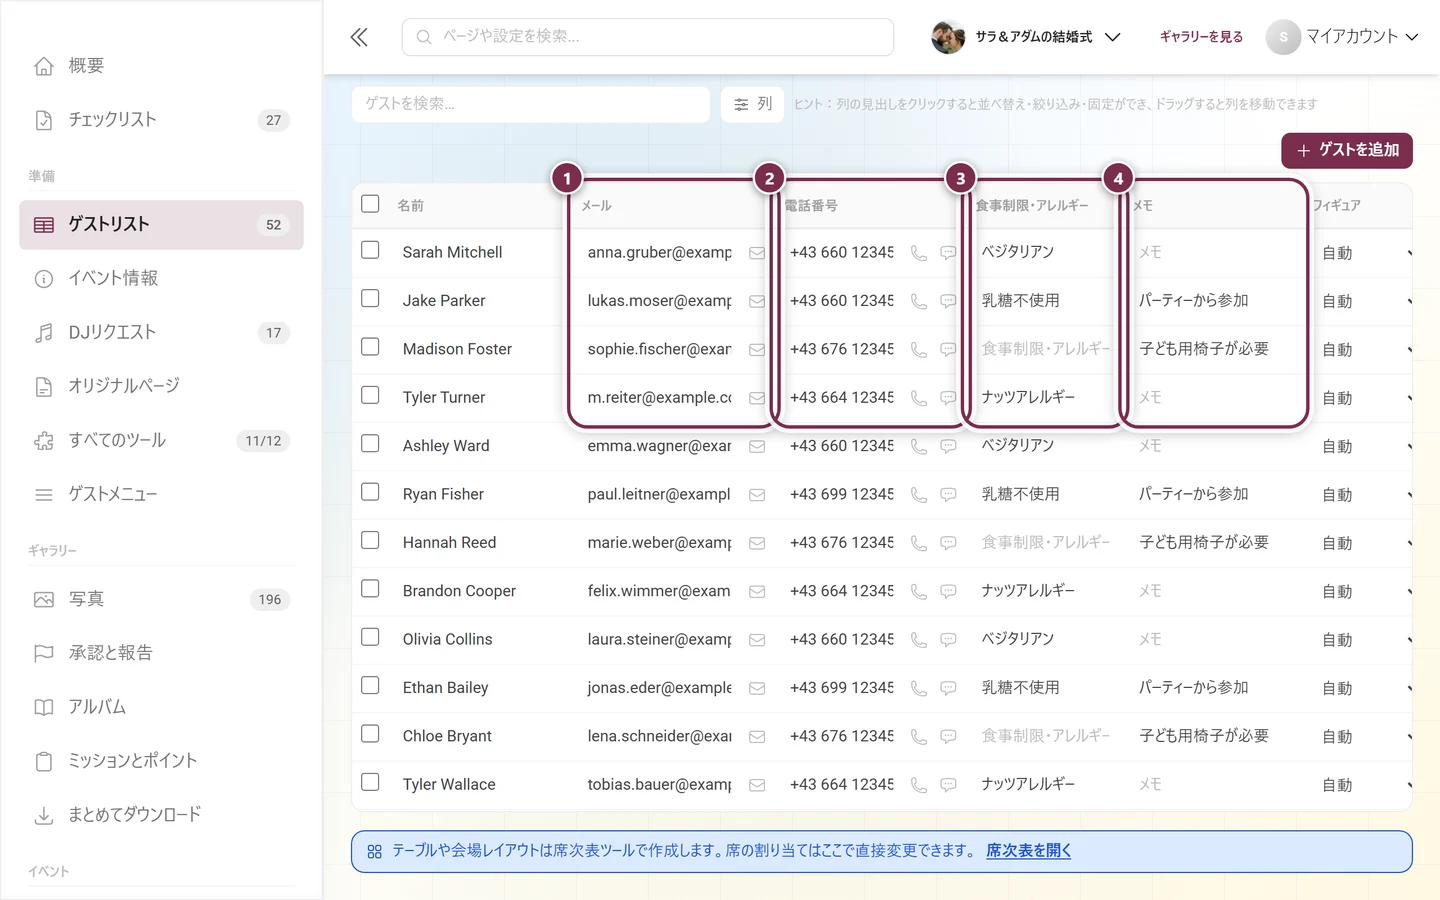1440x900 pixels.
Task: Click the chat bubble icon in Madison Foster's row
Action: 948,350
